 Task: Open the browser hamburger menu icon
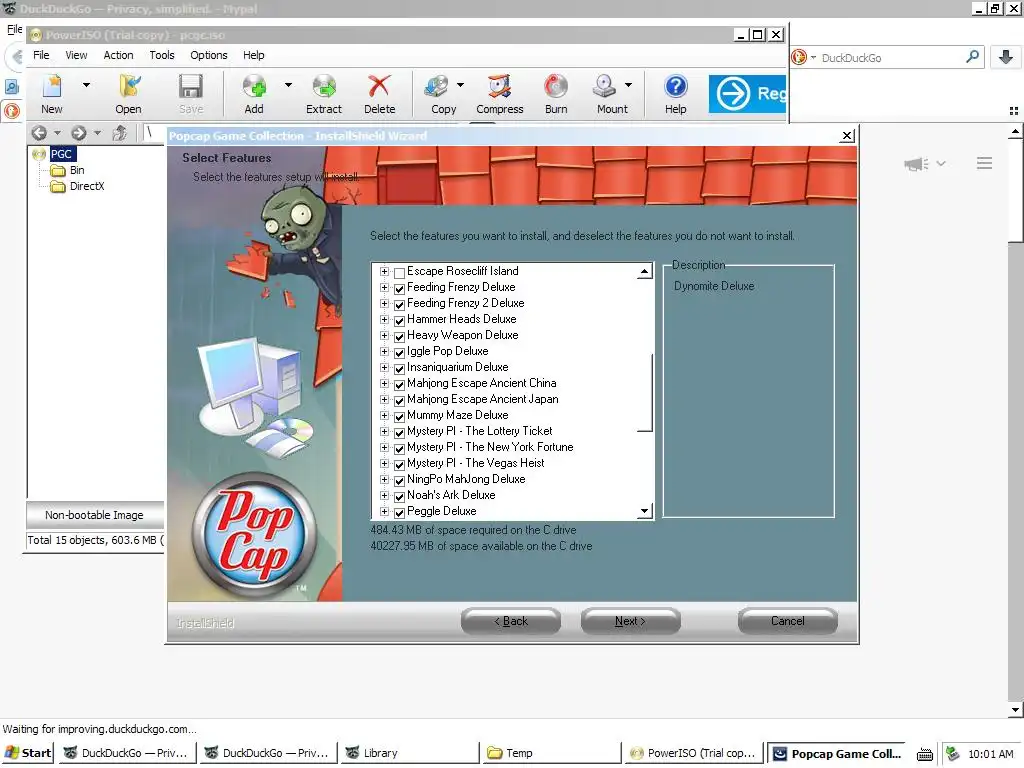(x=984, y=163)
